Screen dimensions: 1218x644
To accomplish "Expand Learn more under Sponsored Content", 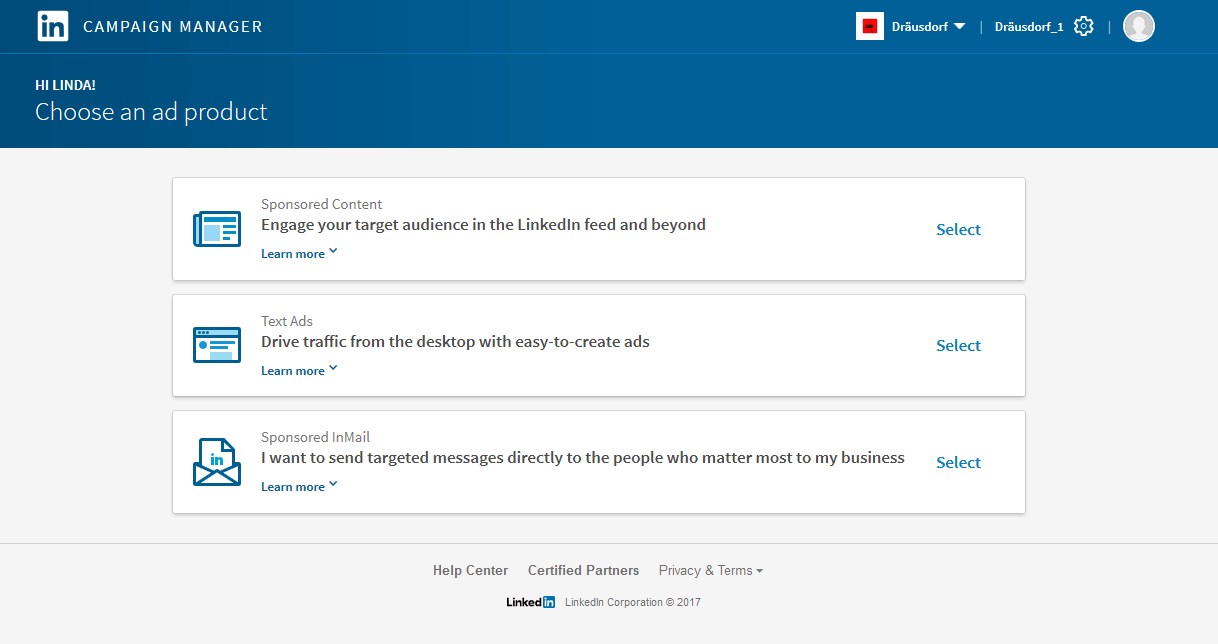I will tap(299, 254).
